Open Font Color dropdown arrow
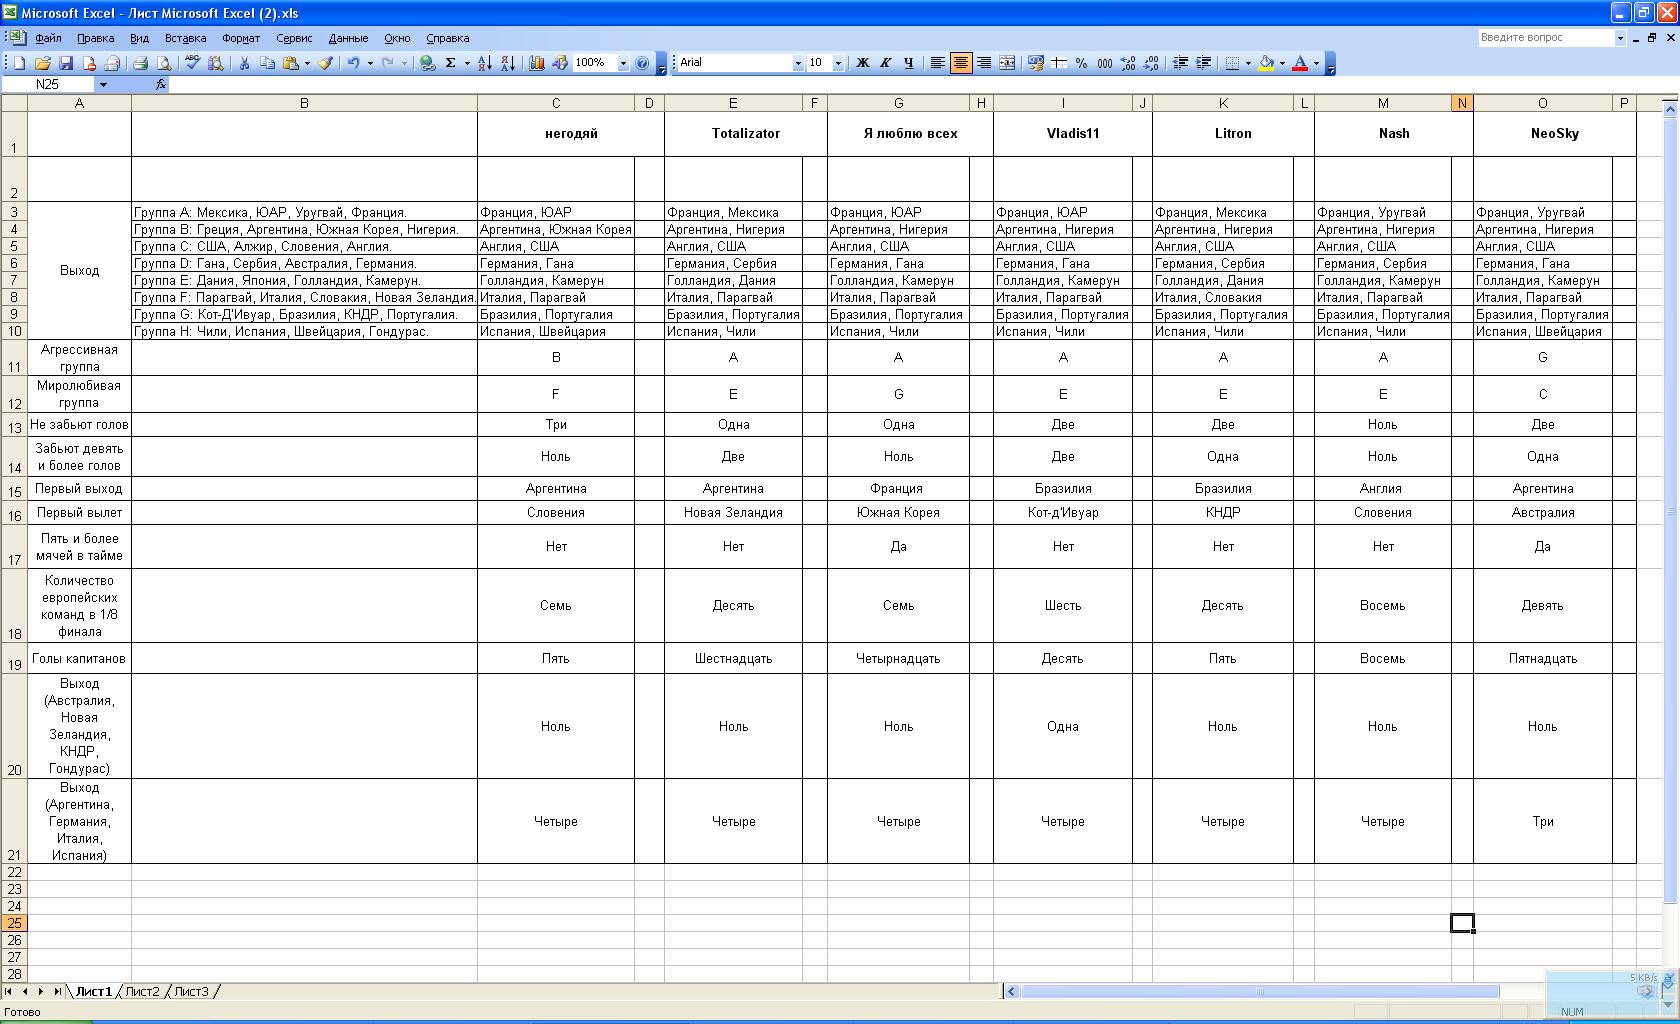 tap(1316, 63)
